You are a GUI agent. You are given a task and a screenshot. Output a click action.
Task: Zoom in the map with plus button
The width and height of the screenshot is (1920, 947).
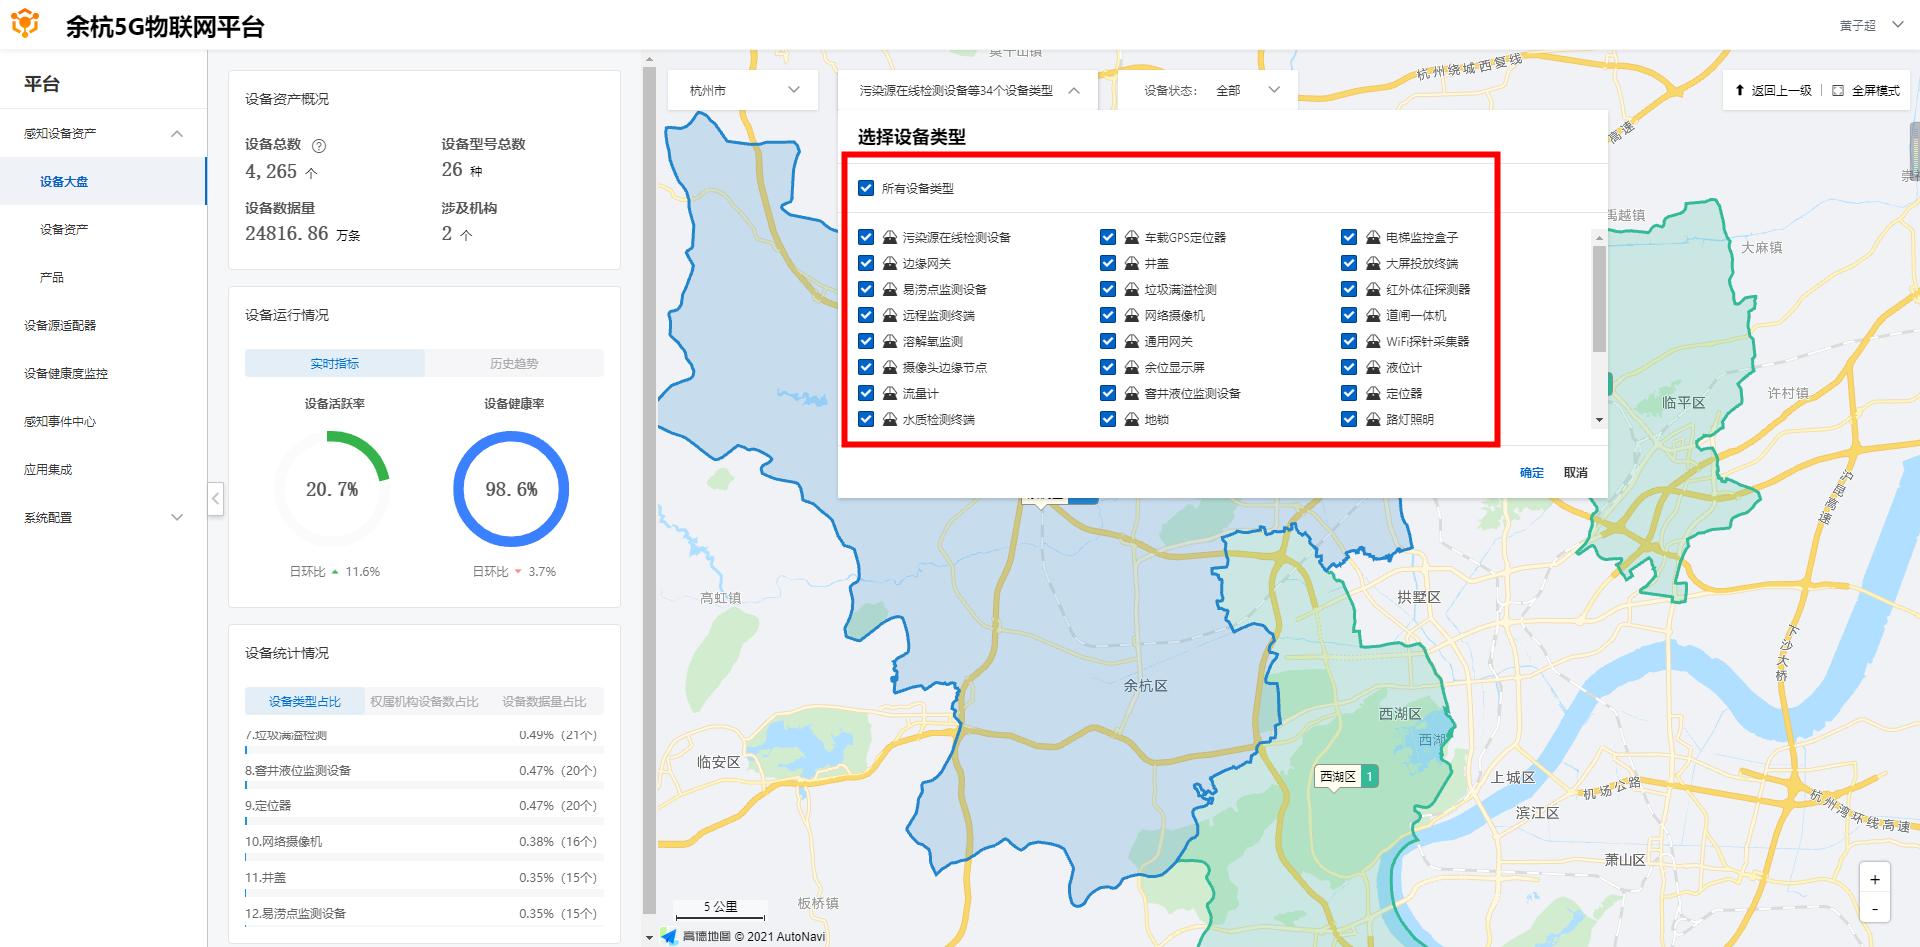coord(1875,879)
